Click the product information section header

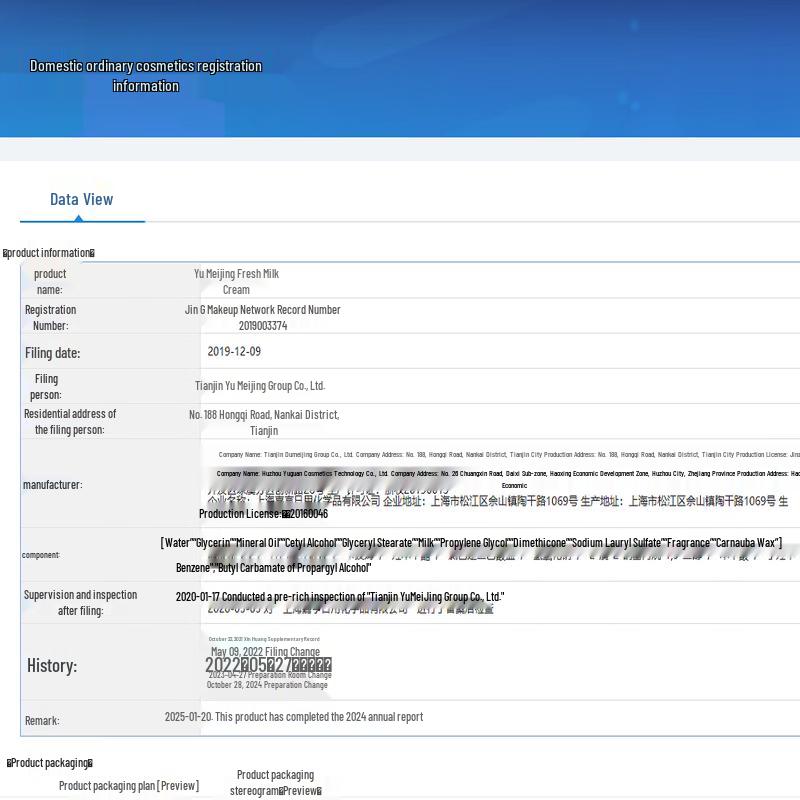[x=49, y=253]
